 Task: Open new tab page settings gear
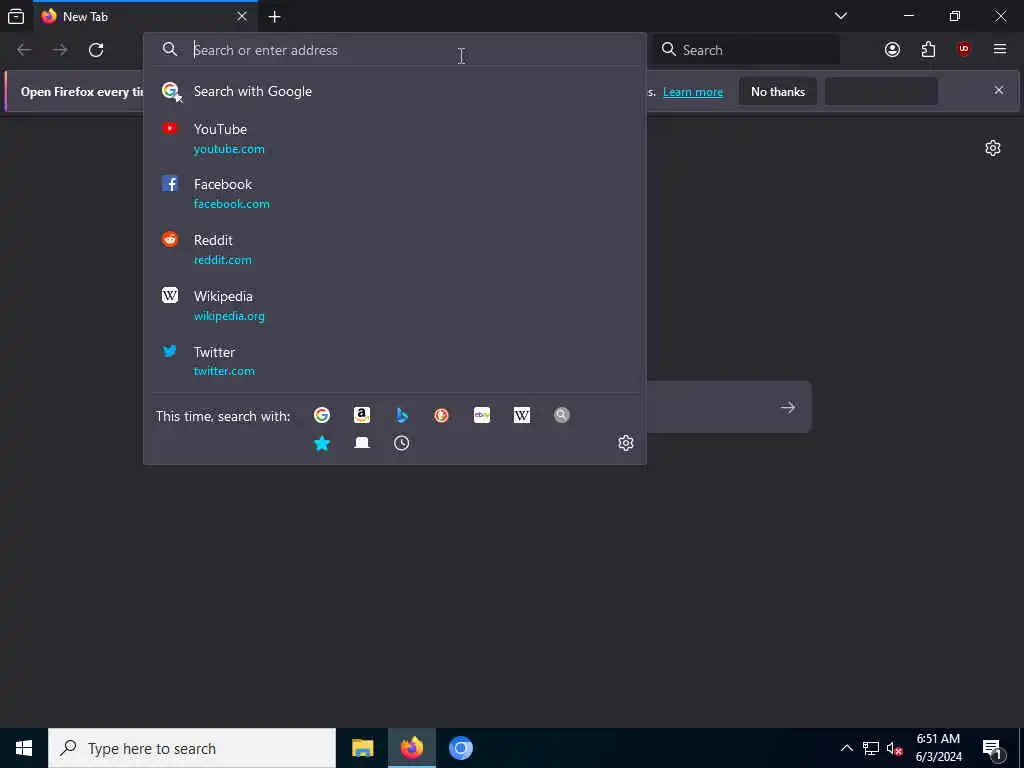tap(993, 148)
